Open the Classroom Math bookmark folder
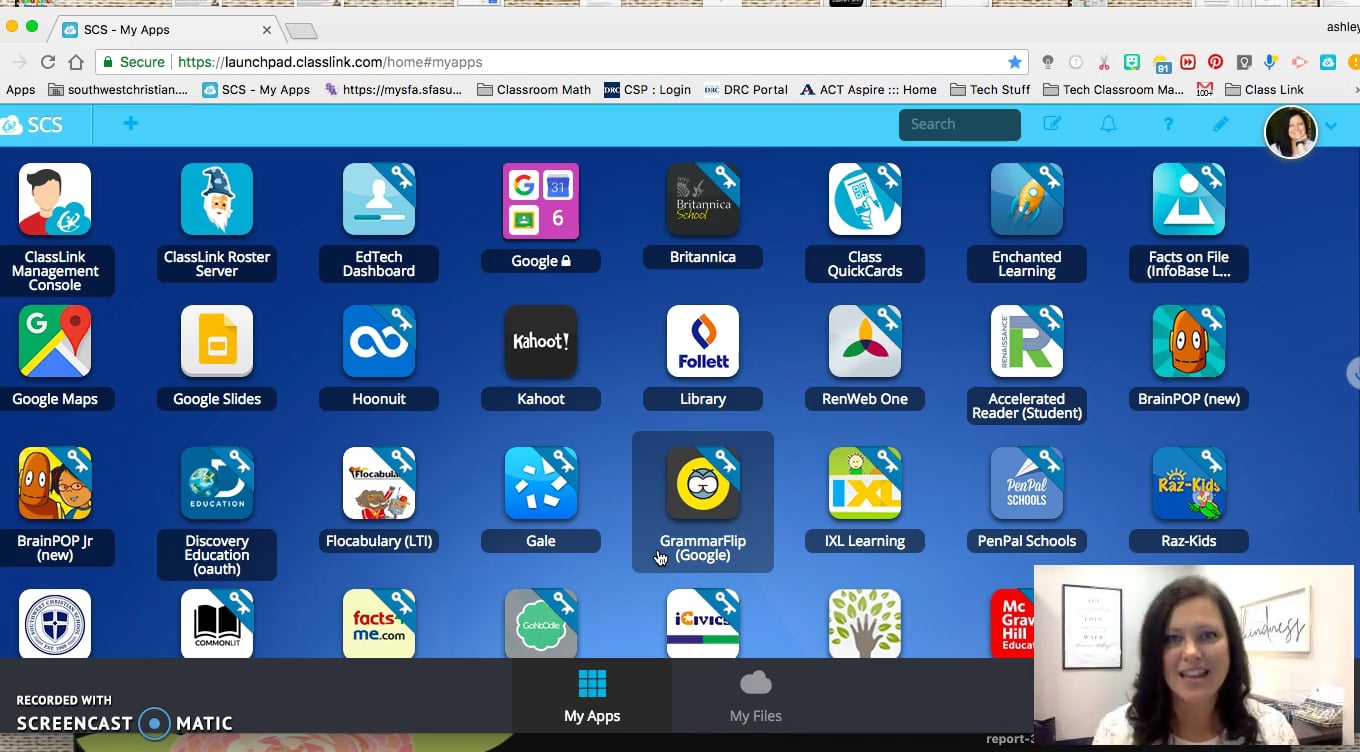Image resolution: width=1360 pixels, height=752 pixels. click(x=534, y=89)
